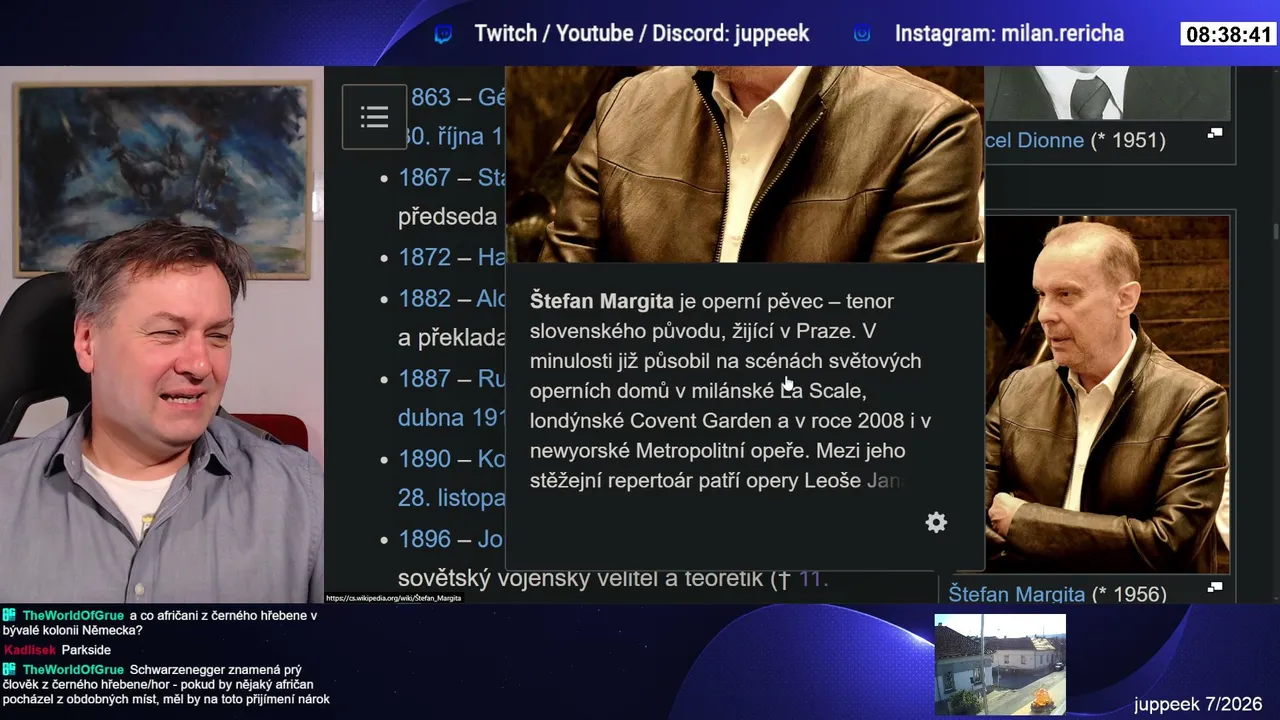Go to the 1890 year link

pos(425,458)
